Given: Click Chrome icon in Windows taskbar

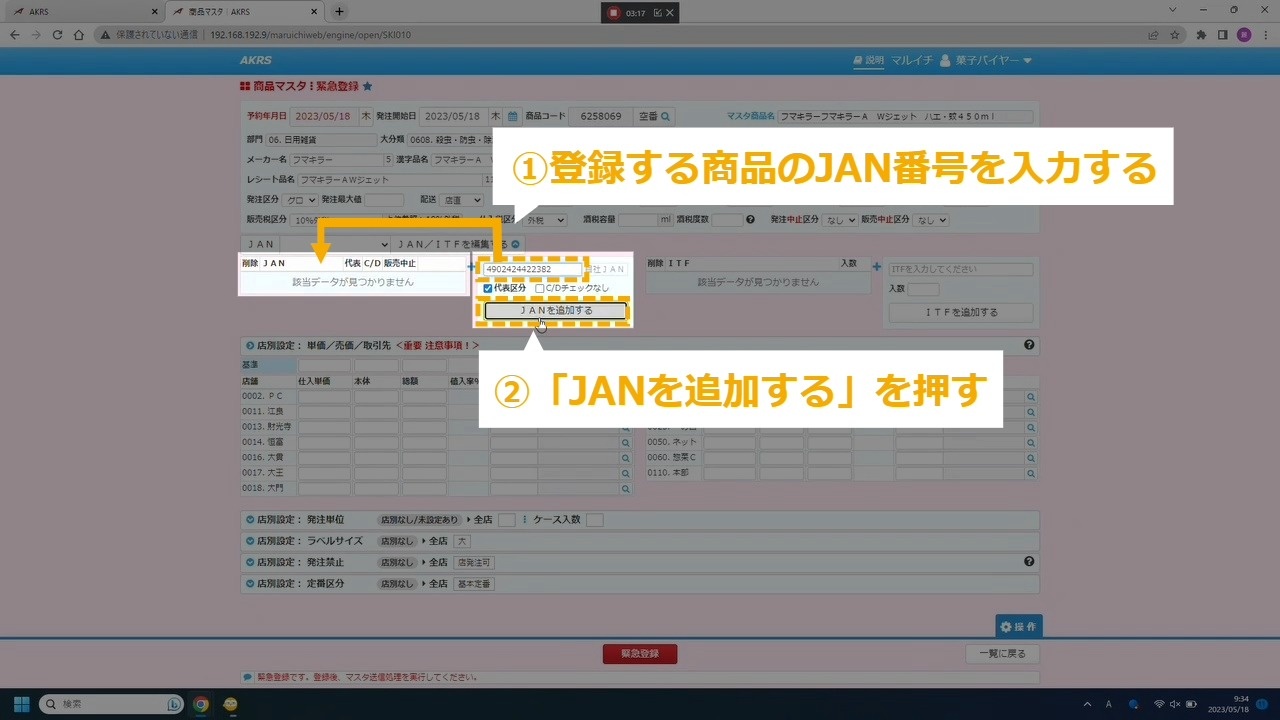Looking at the screenshot, I should point(201,704).
